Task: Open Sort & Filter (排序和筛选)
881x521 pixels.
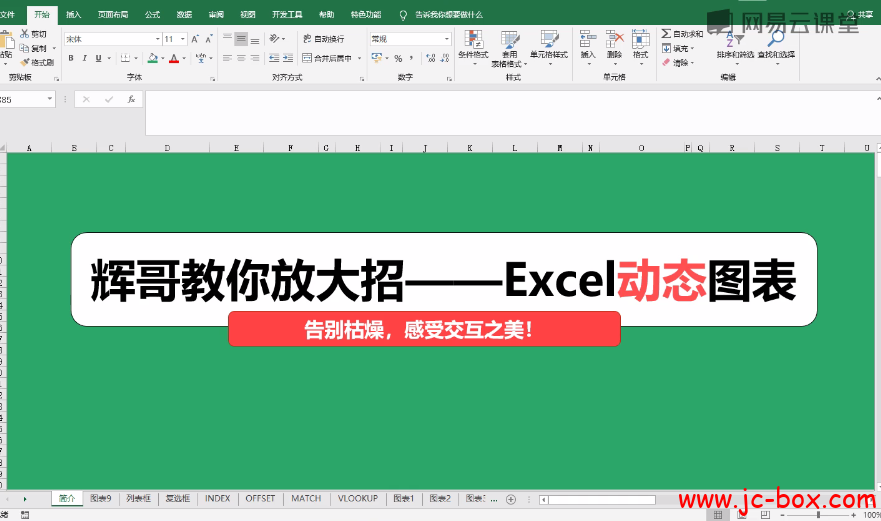Action: point(735,47)
